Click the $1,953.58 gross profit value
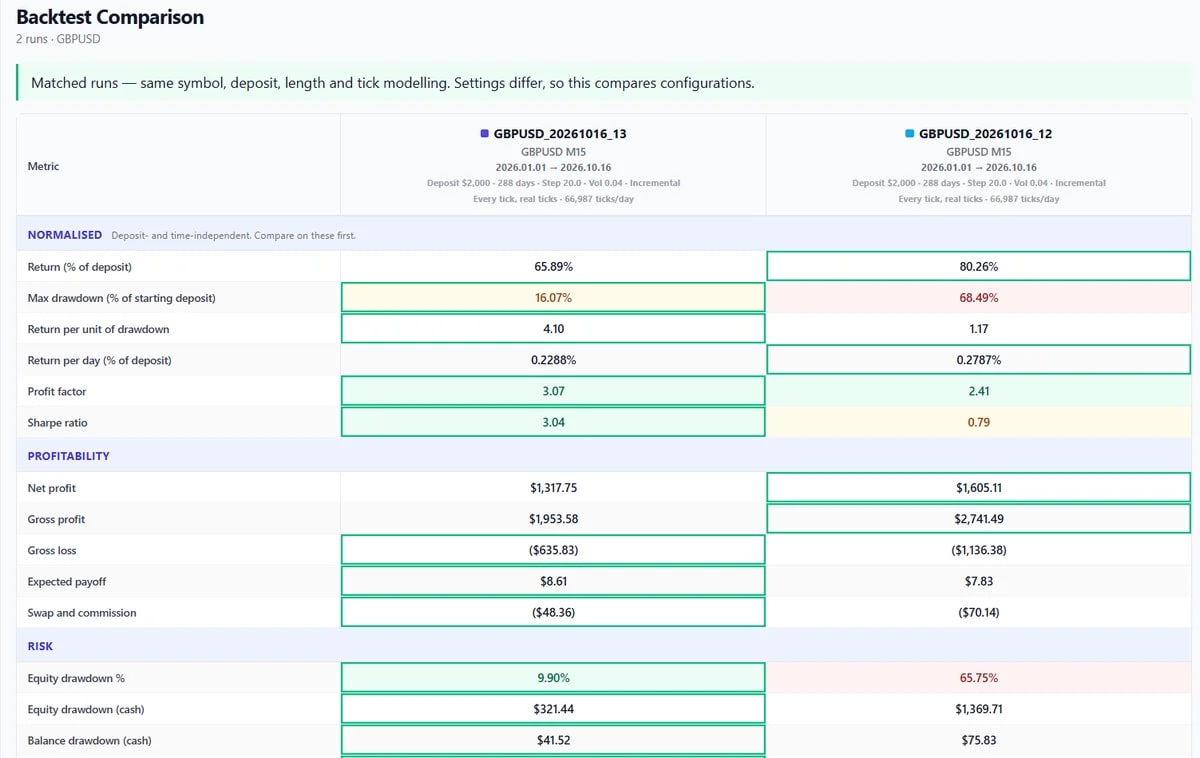Viewport: 1200px width, 758px height. pos(553,519)
